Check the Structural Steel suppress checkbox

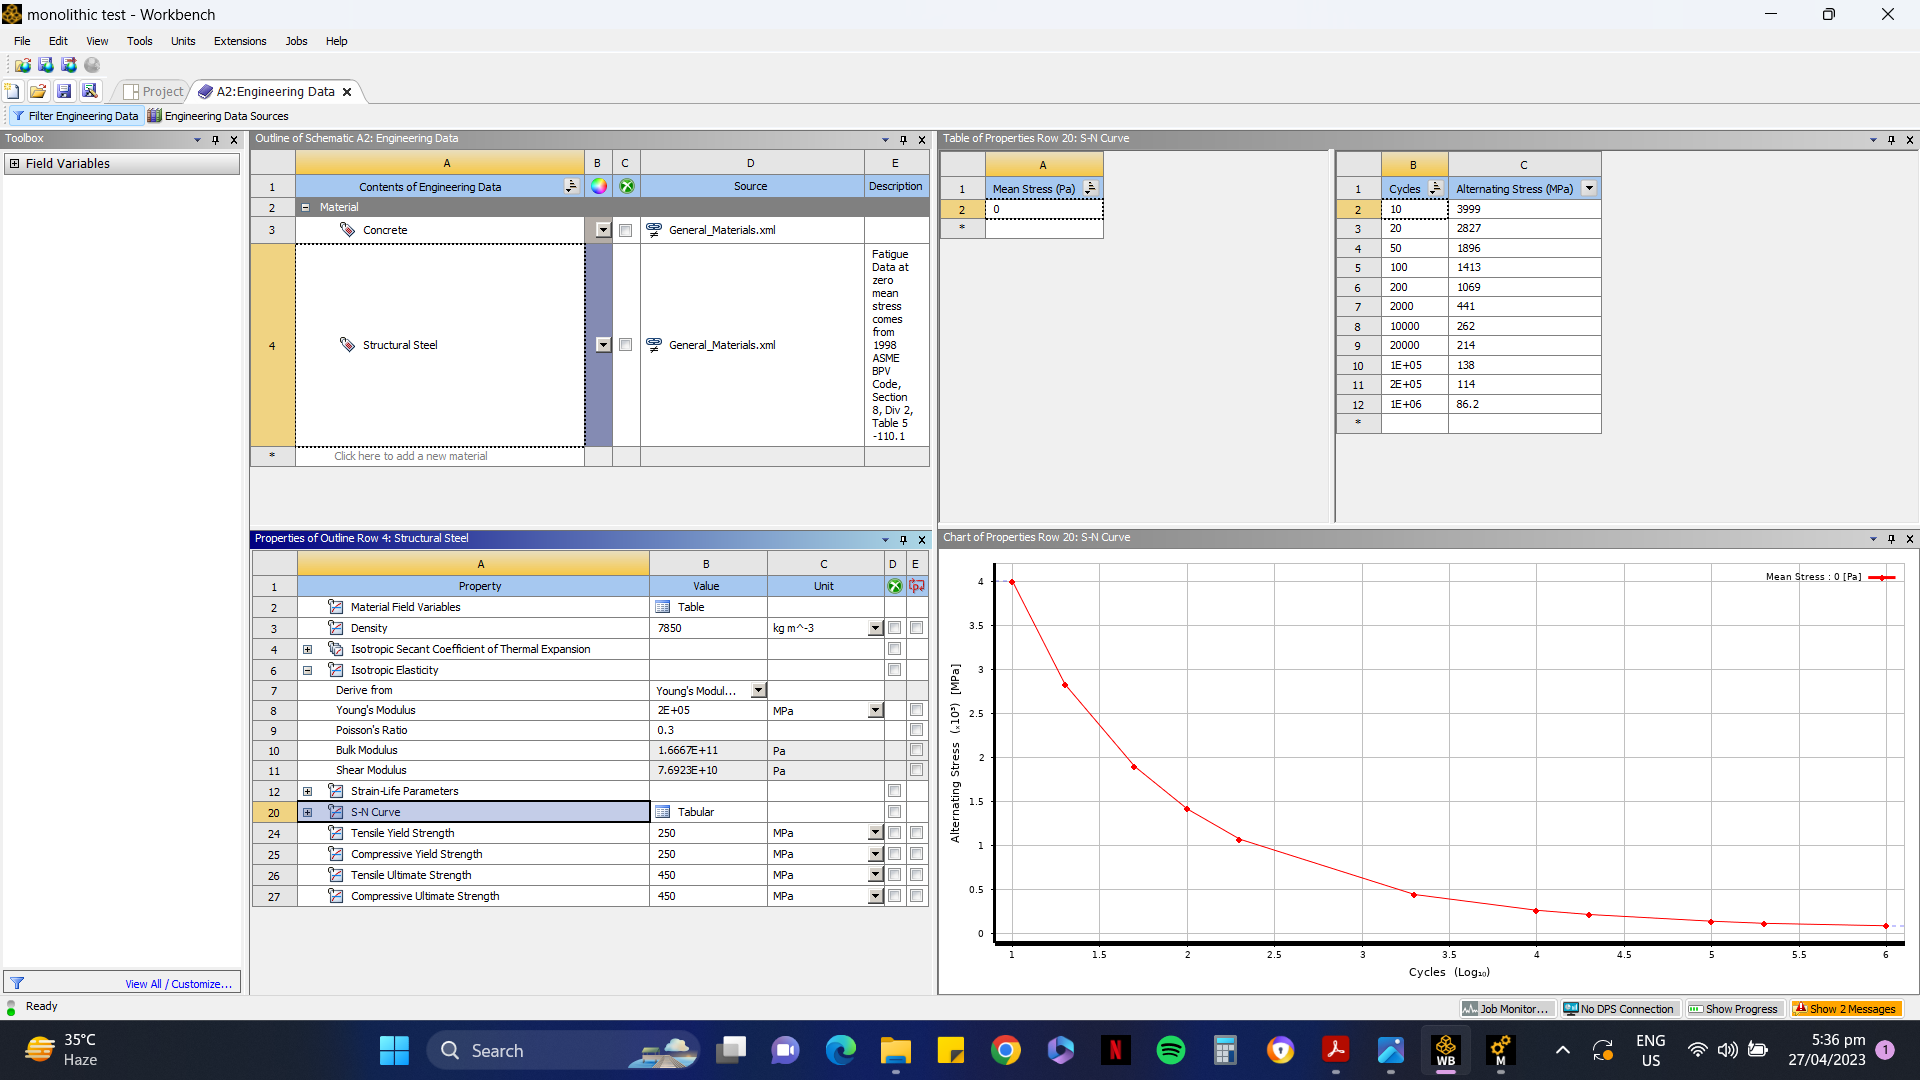[x=625, y=345]
